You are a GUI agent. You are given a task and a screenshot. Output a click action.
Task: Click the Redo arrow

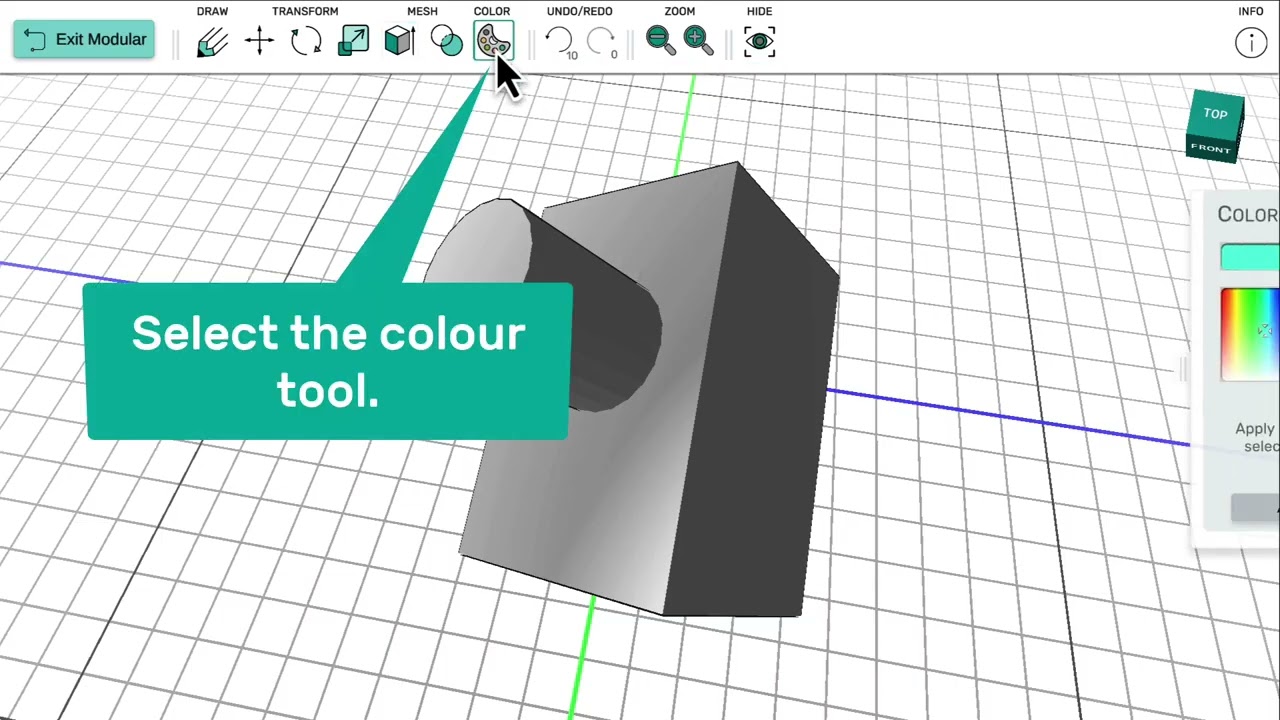click(600, 41)
